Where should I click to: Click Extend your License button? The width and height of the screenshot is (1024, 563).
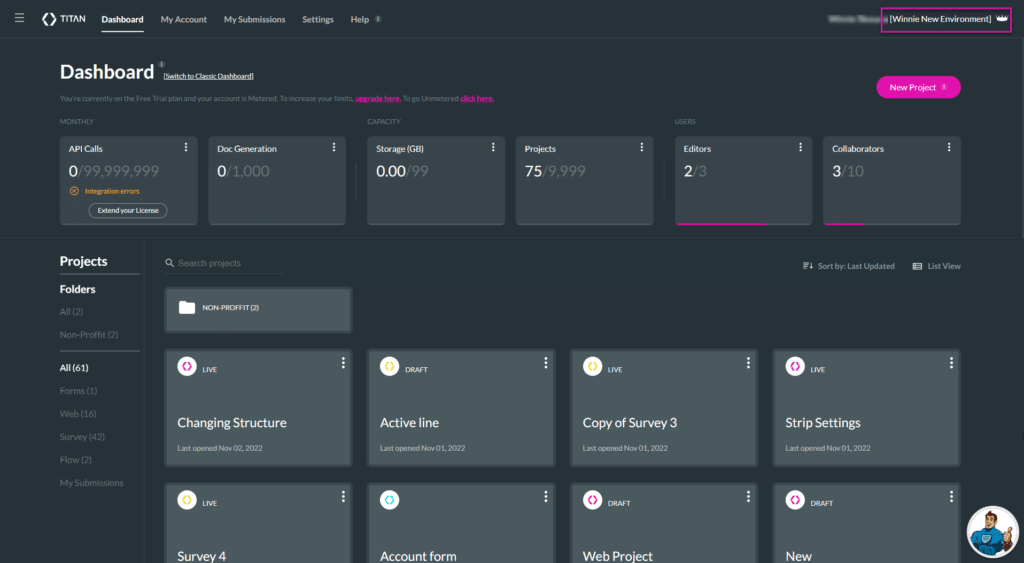pos(128,210)
